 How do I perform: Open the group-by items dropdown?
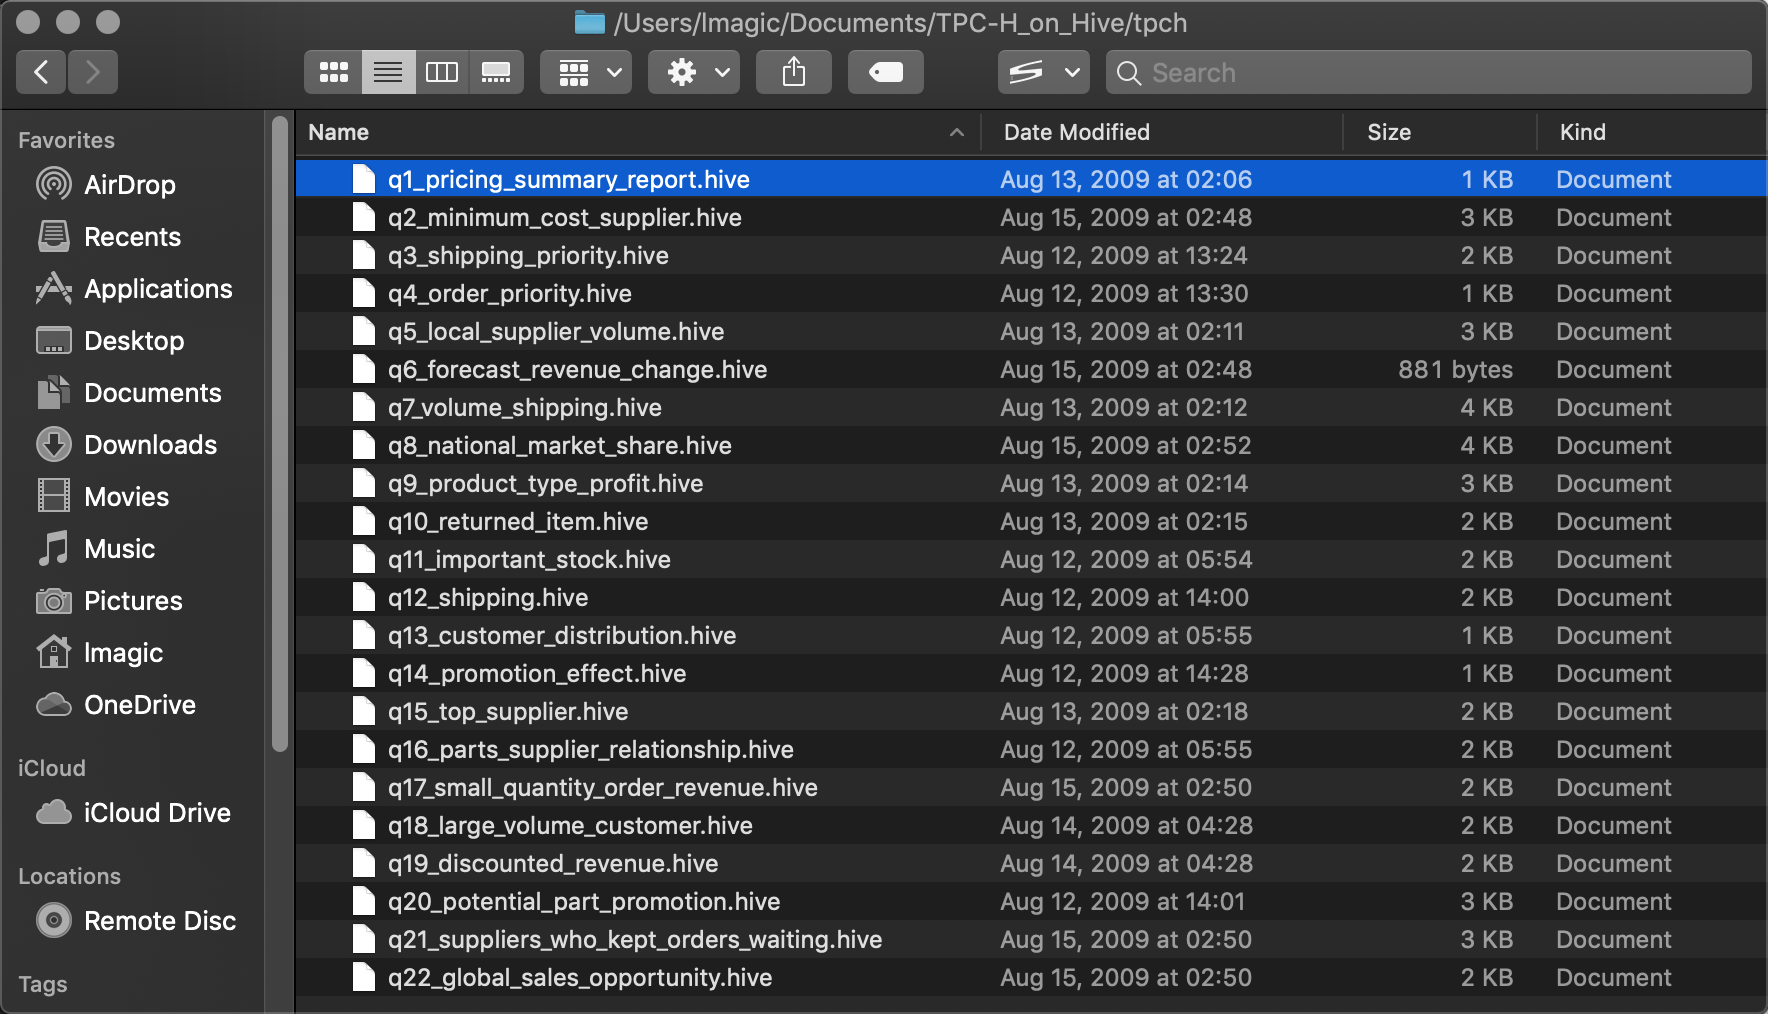[x=586, y=72]
